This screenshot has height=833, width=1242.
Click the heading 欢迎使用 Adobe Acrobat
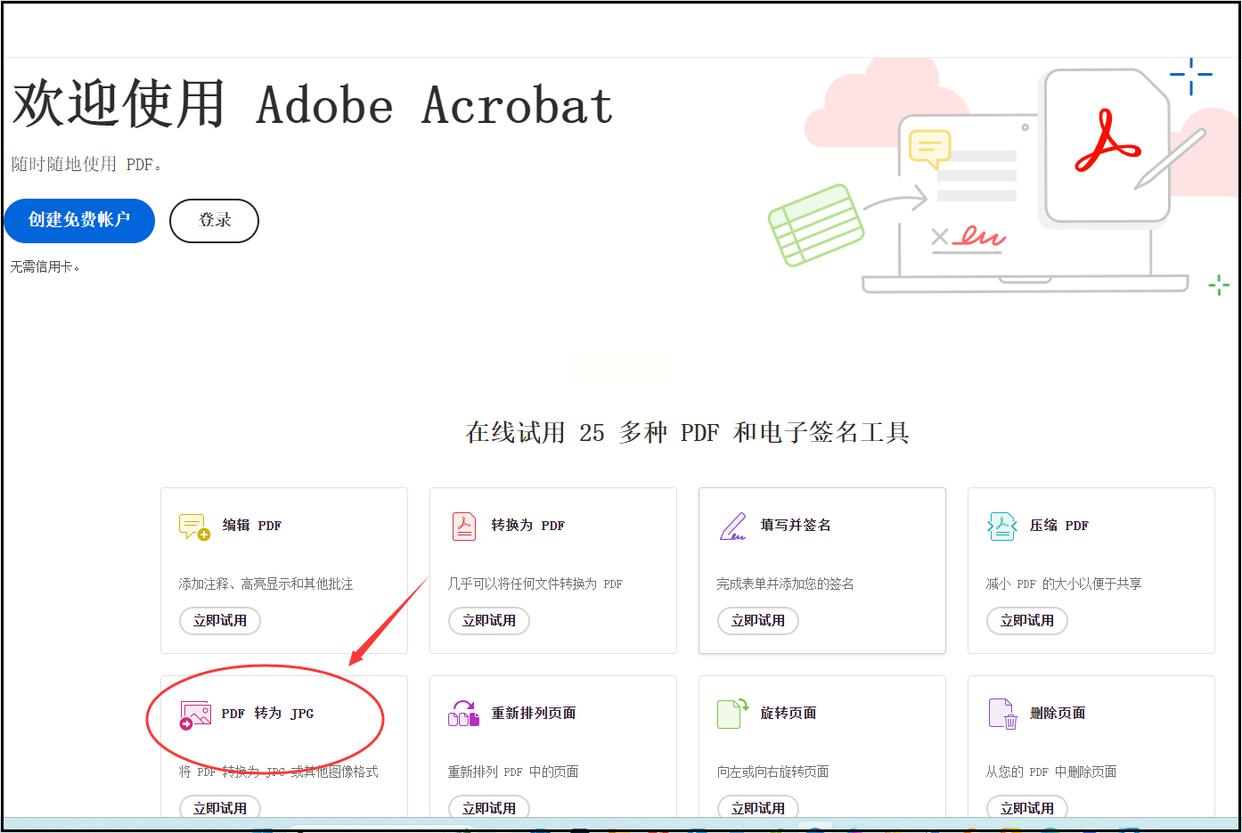(x=312, y=105)
